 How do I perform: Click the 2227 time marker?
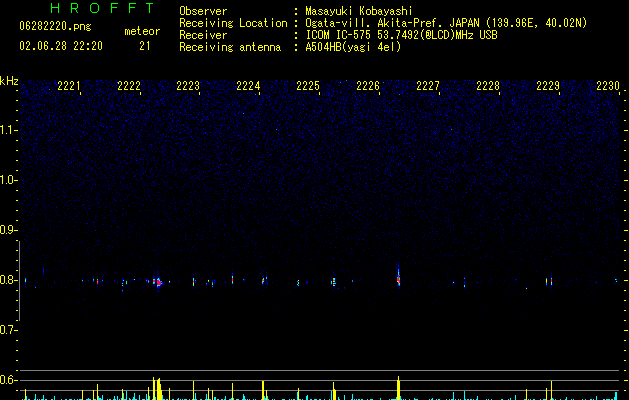point(428,86)
